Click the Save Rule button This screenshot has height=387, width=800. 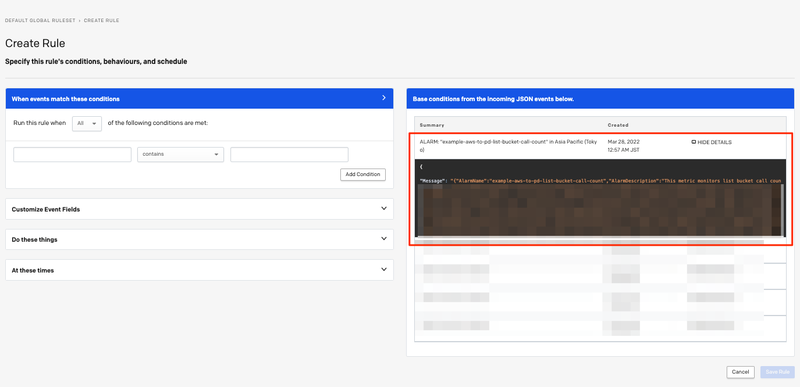(x=778, y=372)
